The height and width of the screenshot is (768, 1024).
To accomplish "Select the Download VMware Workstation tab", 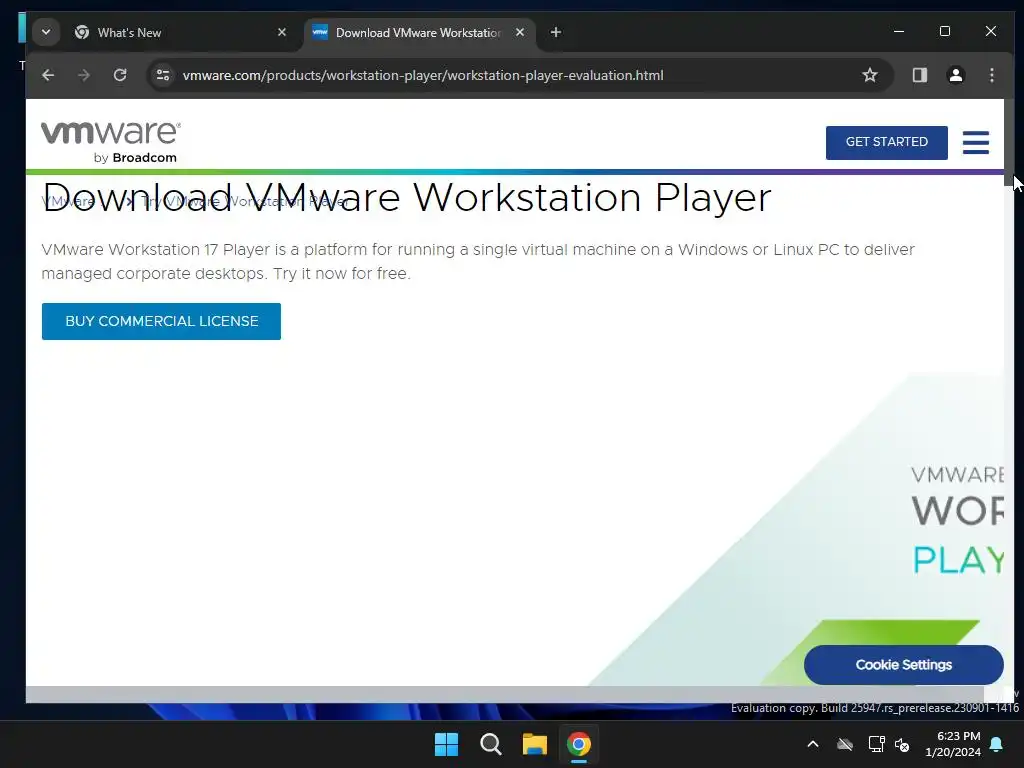I will coord(419,33).
